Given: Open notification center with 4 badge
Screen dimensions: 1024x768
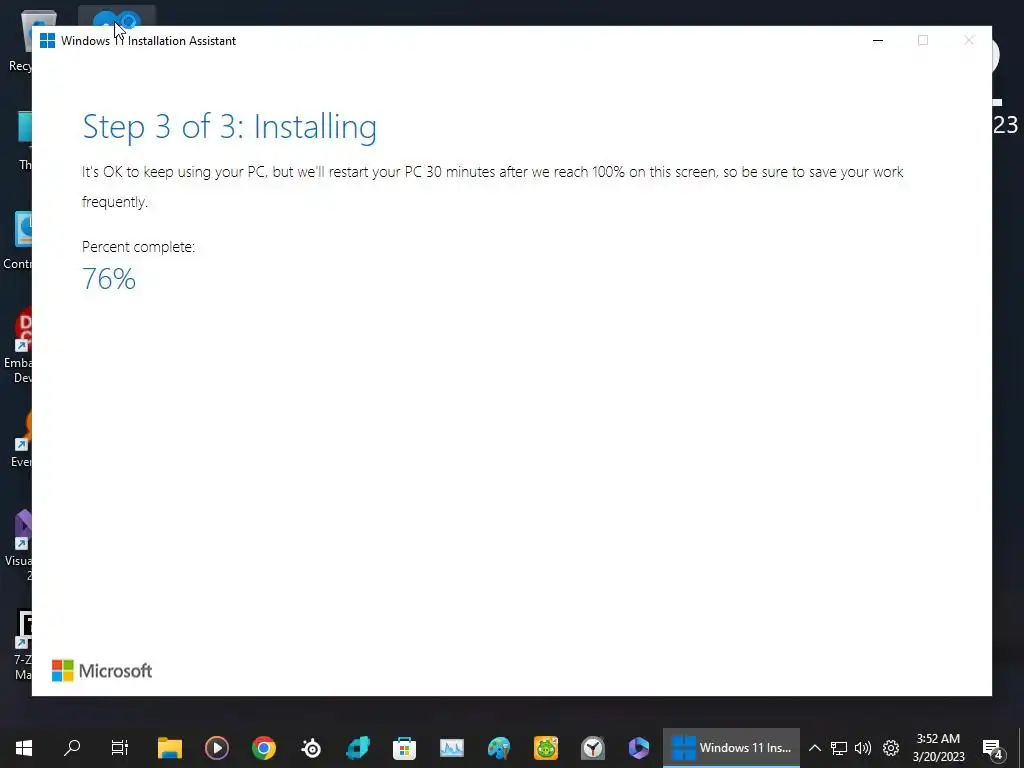Looking at the screenshot, I should tap(993, 748).
